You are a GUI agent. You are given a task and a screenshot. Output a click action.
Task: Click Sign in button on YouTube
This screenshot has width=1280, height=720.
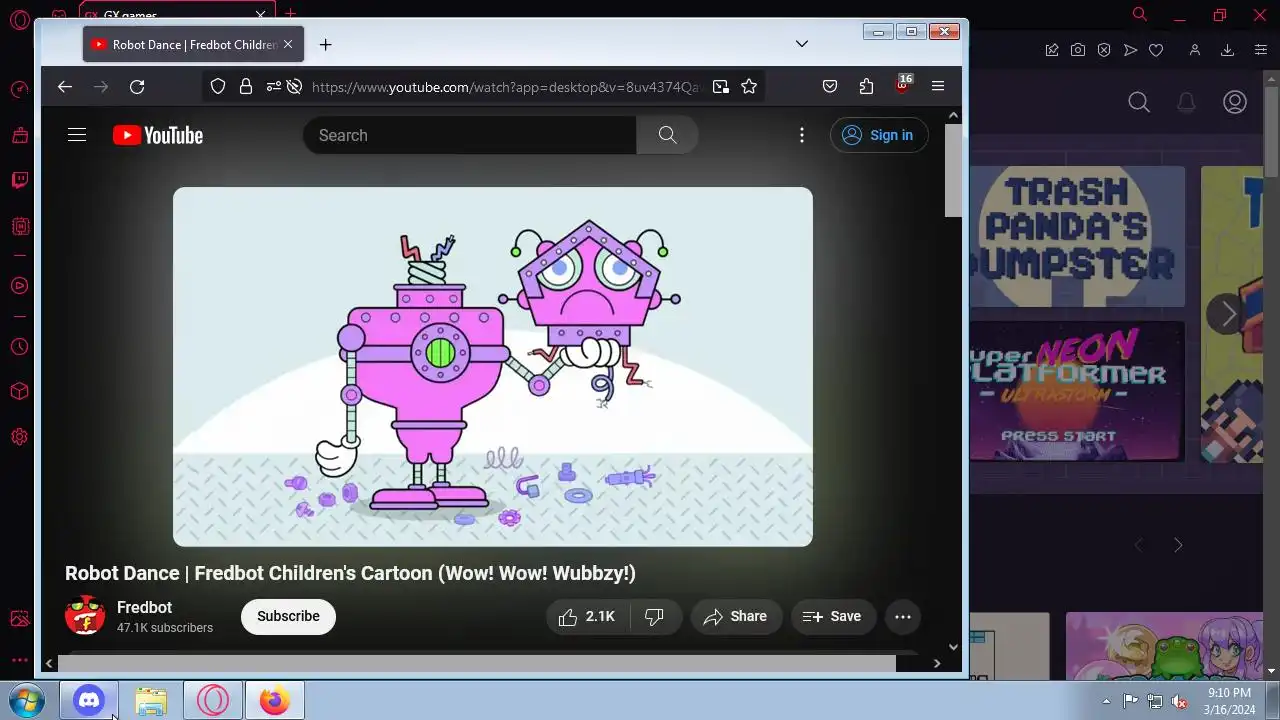pyautogui.click(x=879, y=135)
